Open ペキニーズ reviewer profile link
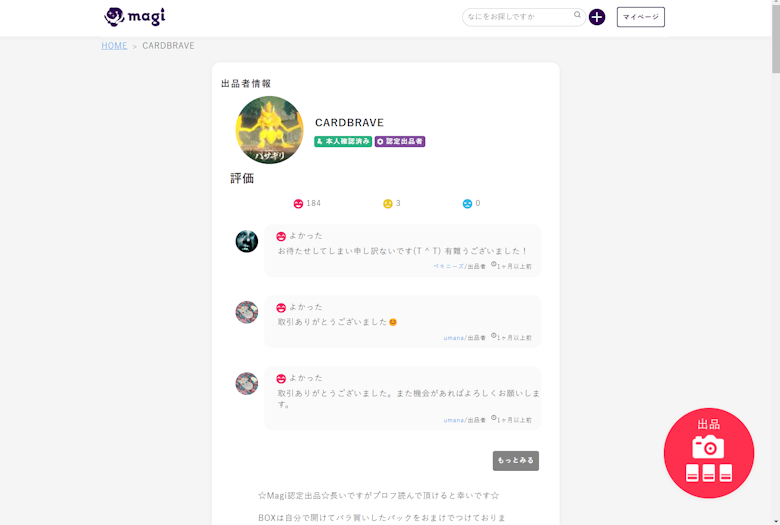 [x=448, y=266]
